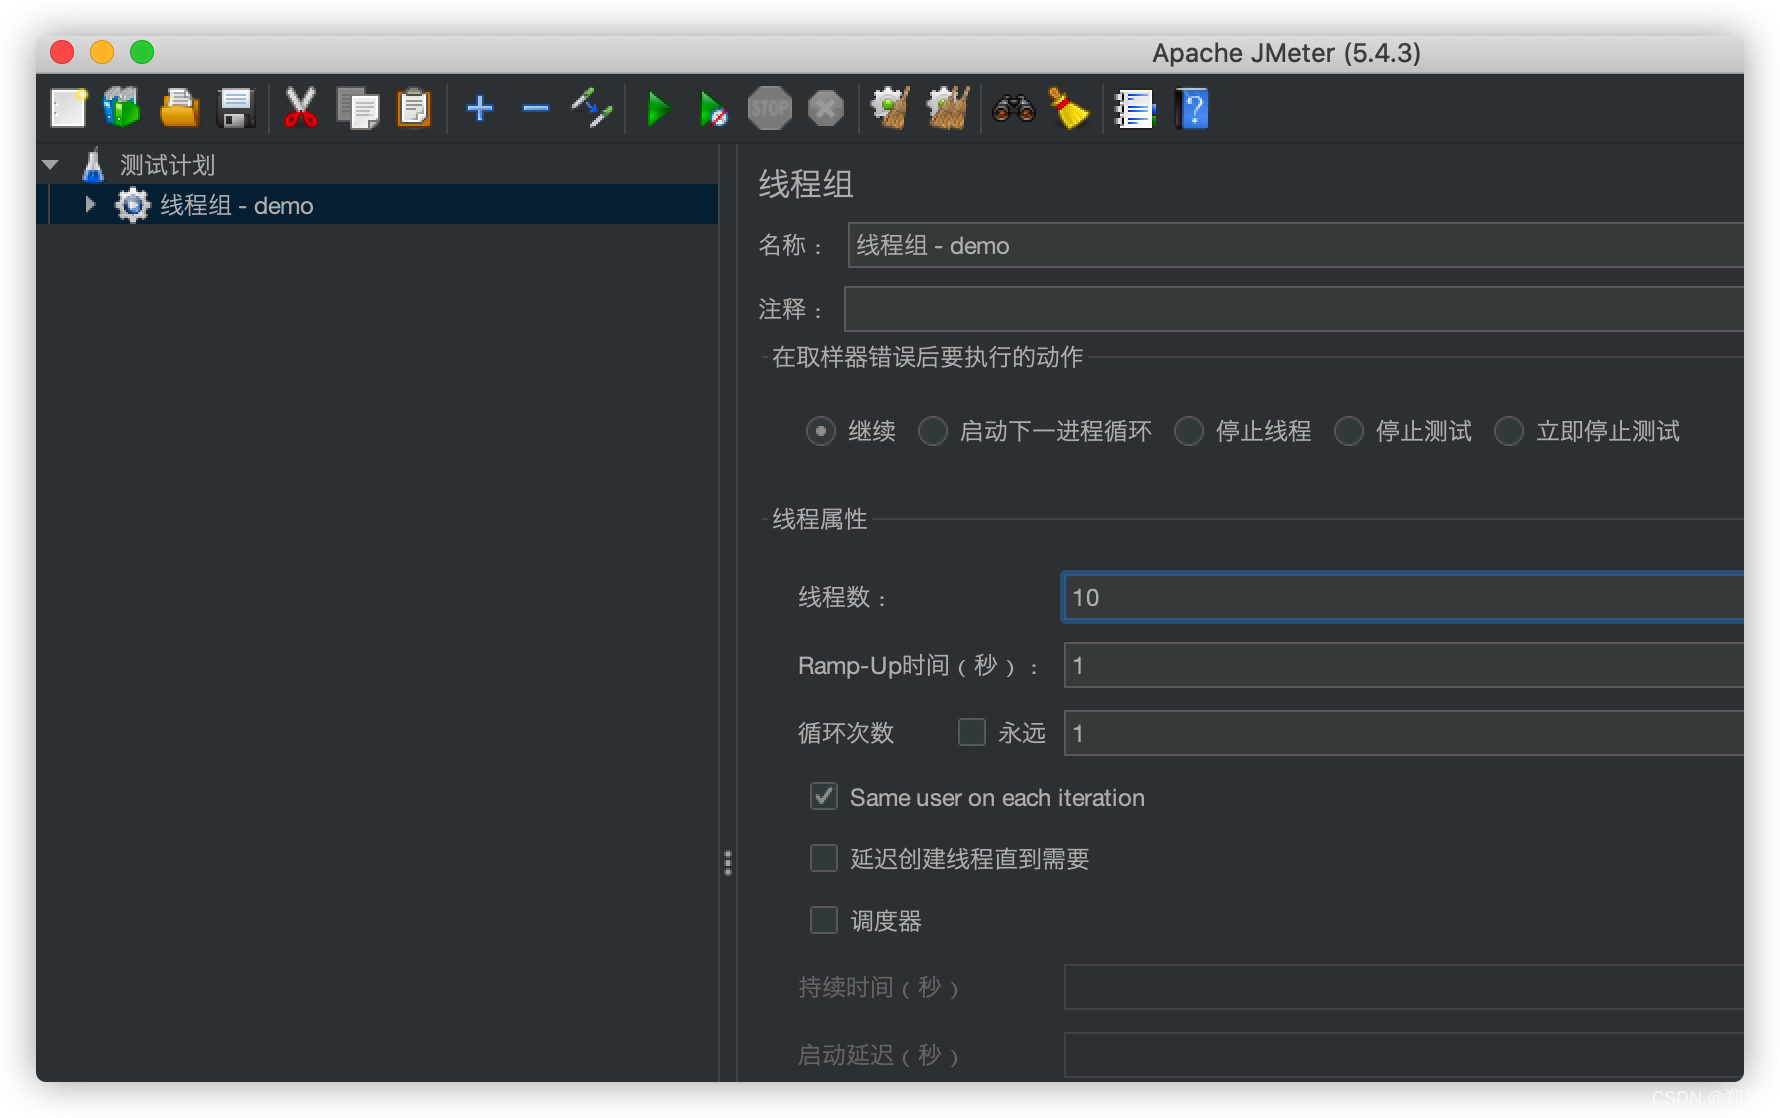
Task: Click the Cut scissors icon
Action: click(300, 108)
